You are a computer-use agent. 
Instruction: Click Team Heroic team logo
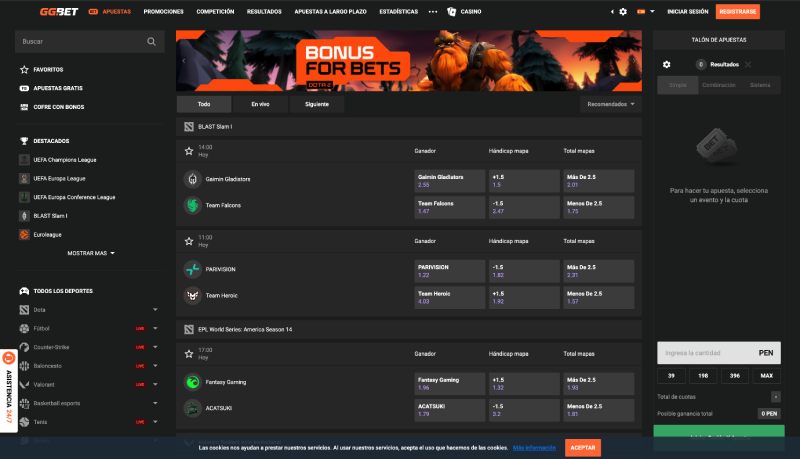[192, 295]
